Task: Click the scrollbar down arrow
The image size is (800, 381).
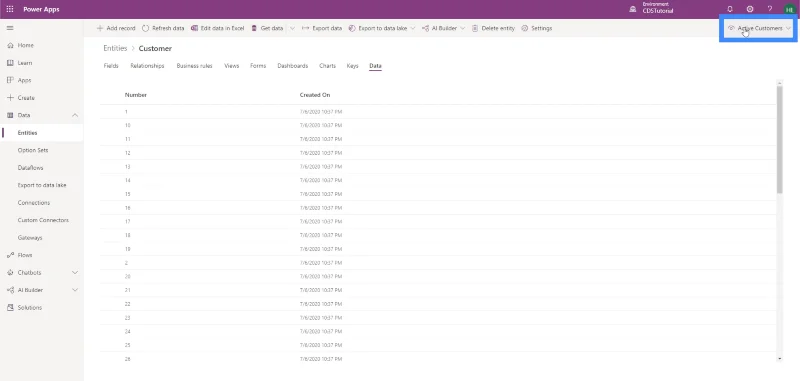Action: (x=779, y=359)
